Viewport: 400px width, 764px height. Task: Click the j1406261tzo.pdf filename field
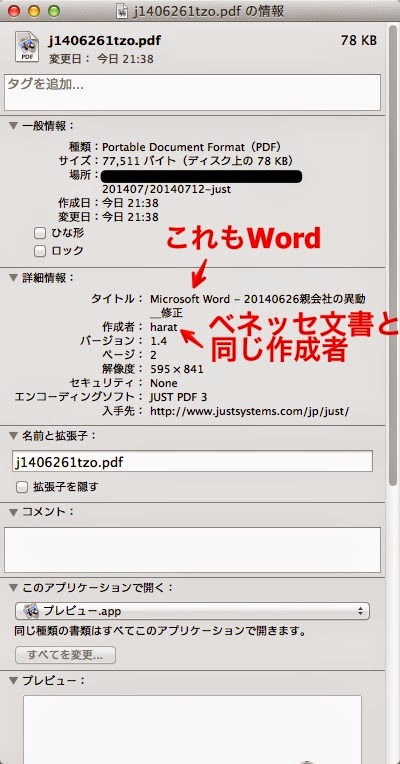tap(192, 461)
